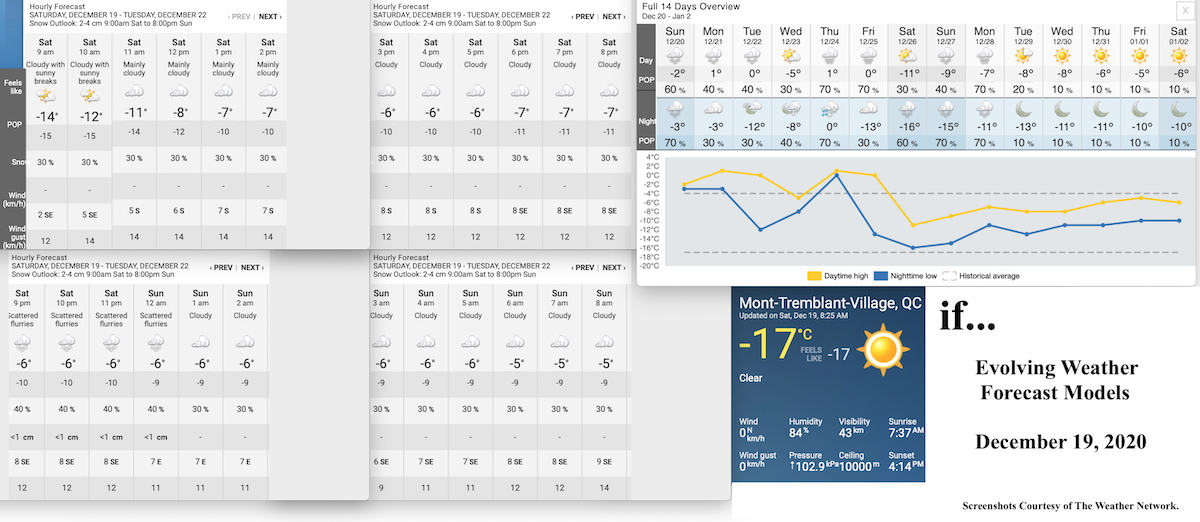Click the Sat 2 pm mainly cloudy icon

pyautogui.click(x=268, y=92)
